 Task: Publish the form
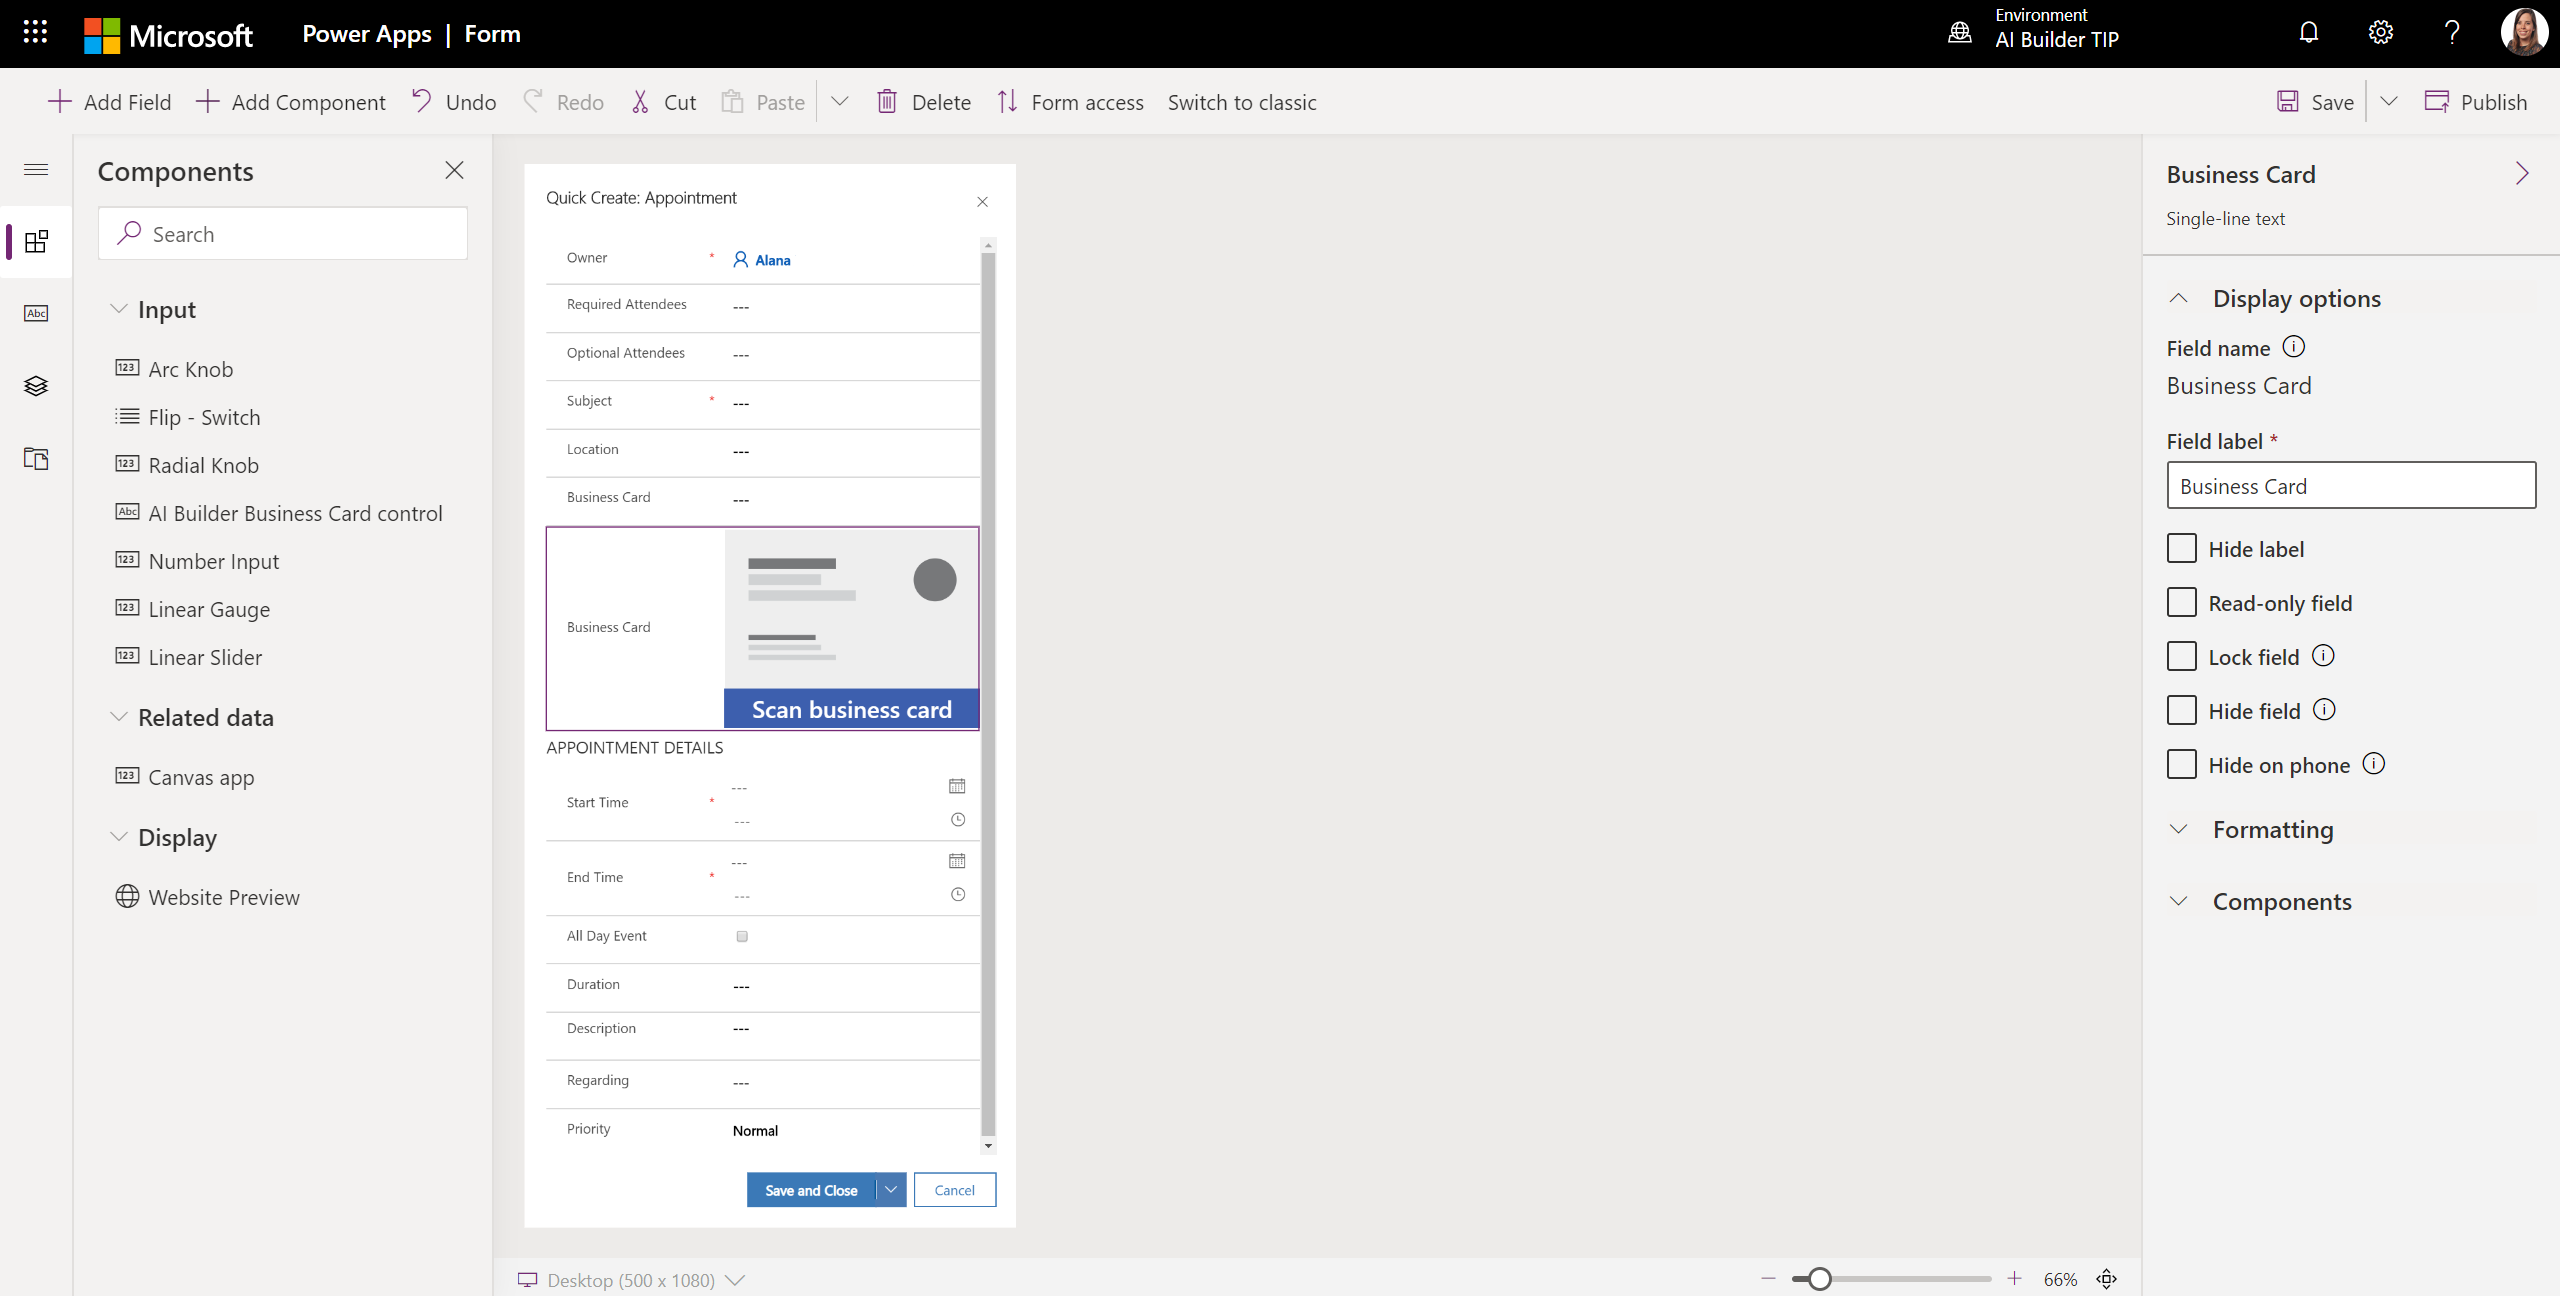pyautogui.click(x=2476, y=102)
